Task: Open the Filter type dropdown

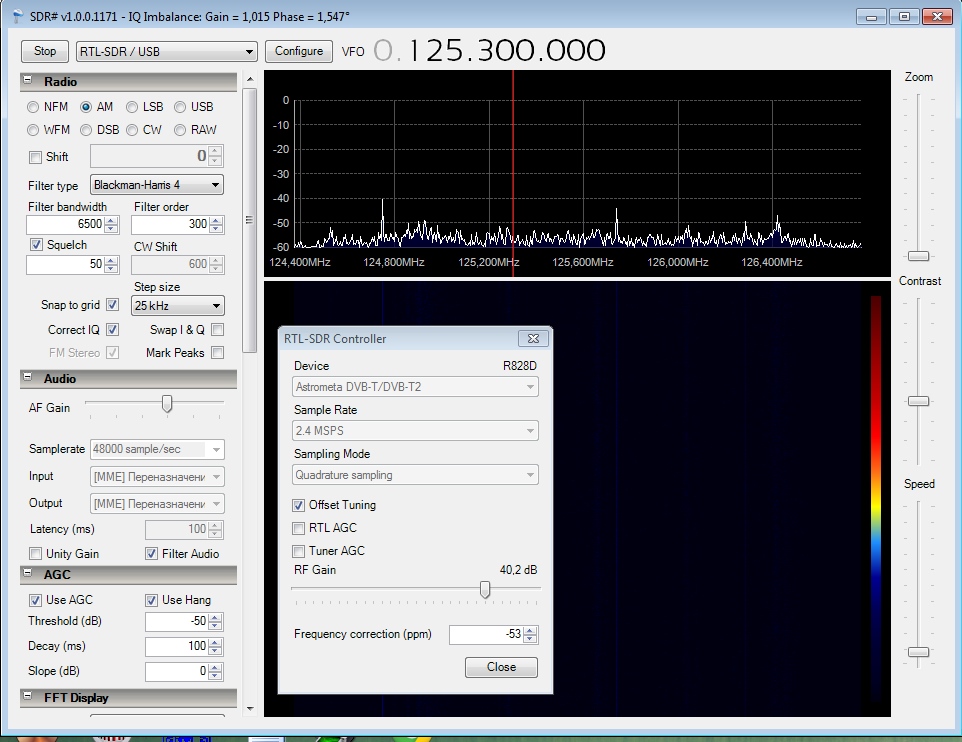Action: 156,185
